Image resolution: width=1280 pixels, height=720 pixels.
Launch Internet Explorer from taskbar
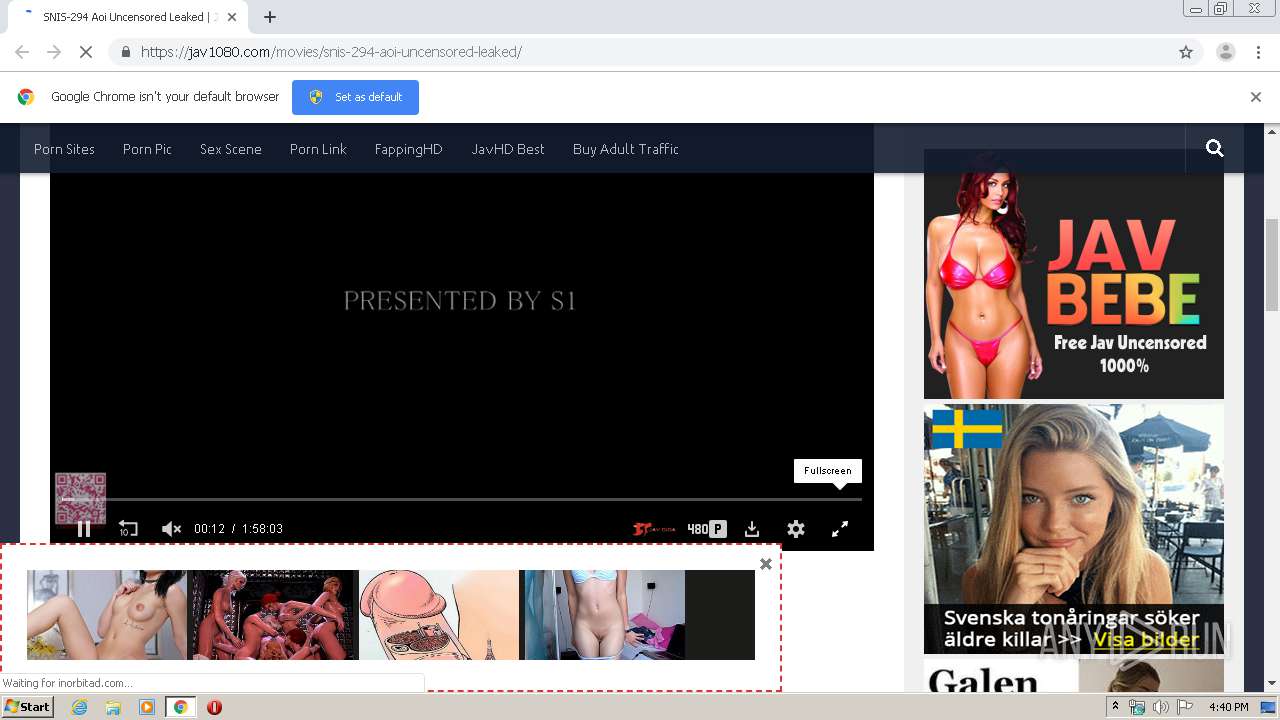79,707
